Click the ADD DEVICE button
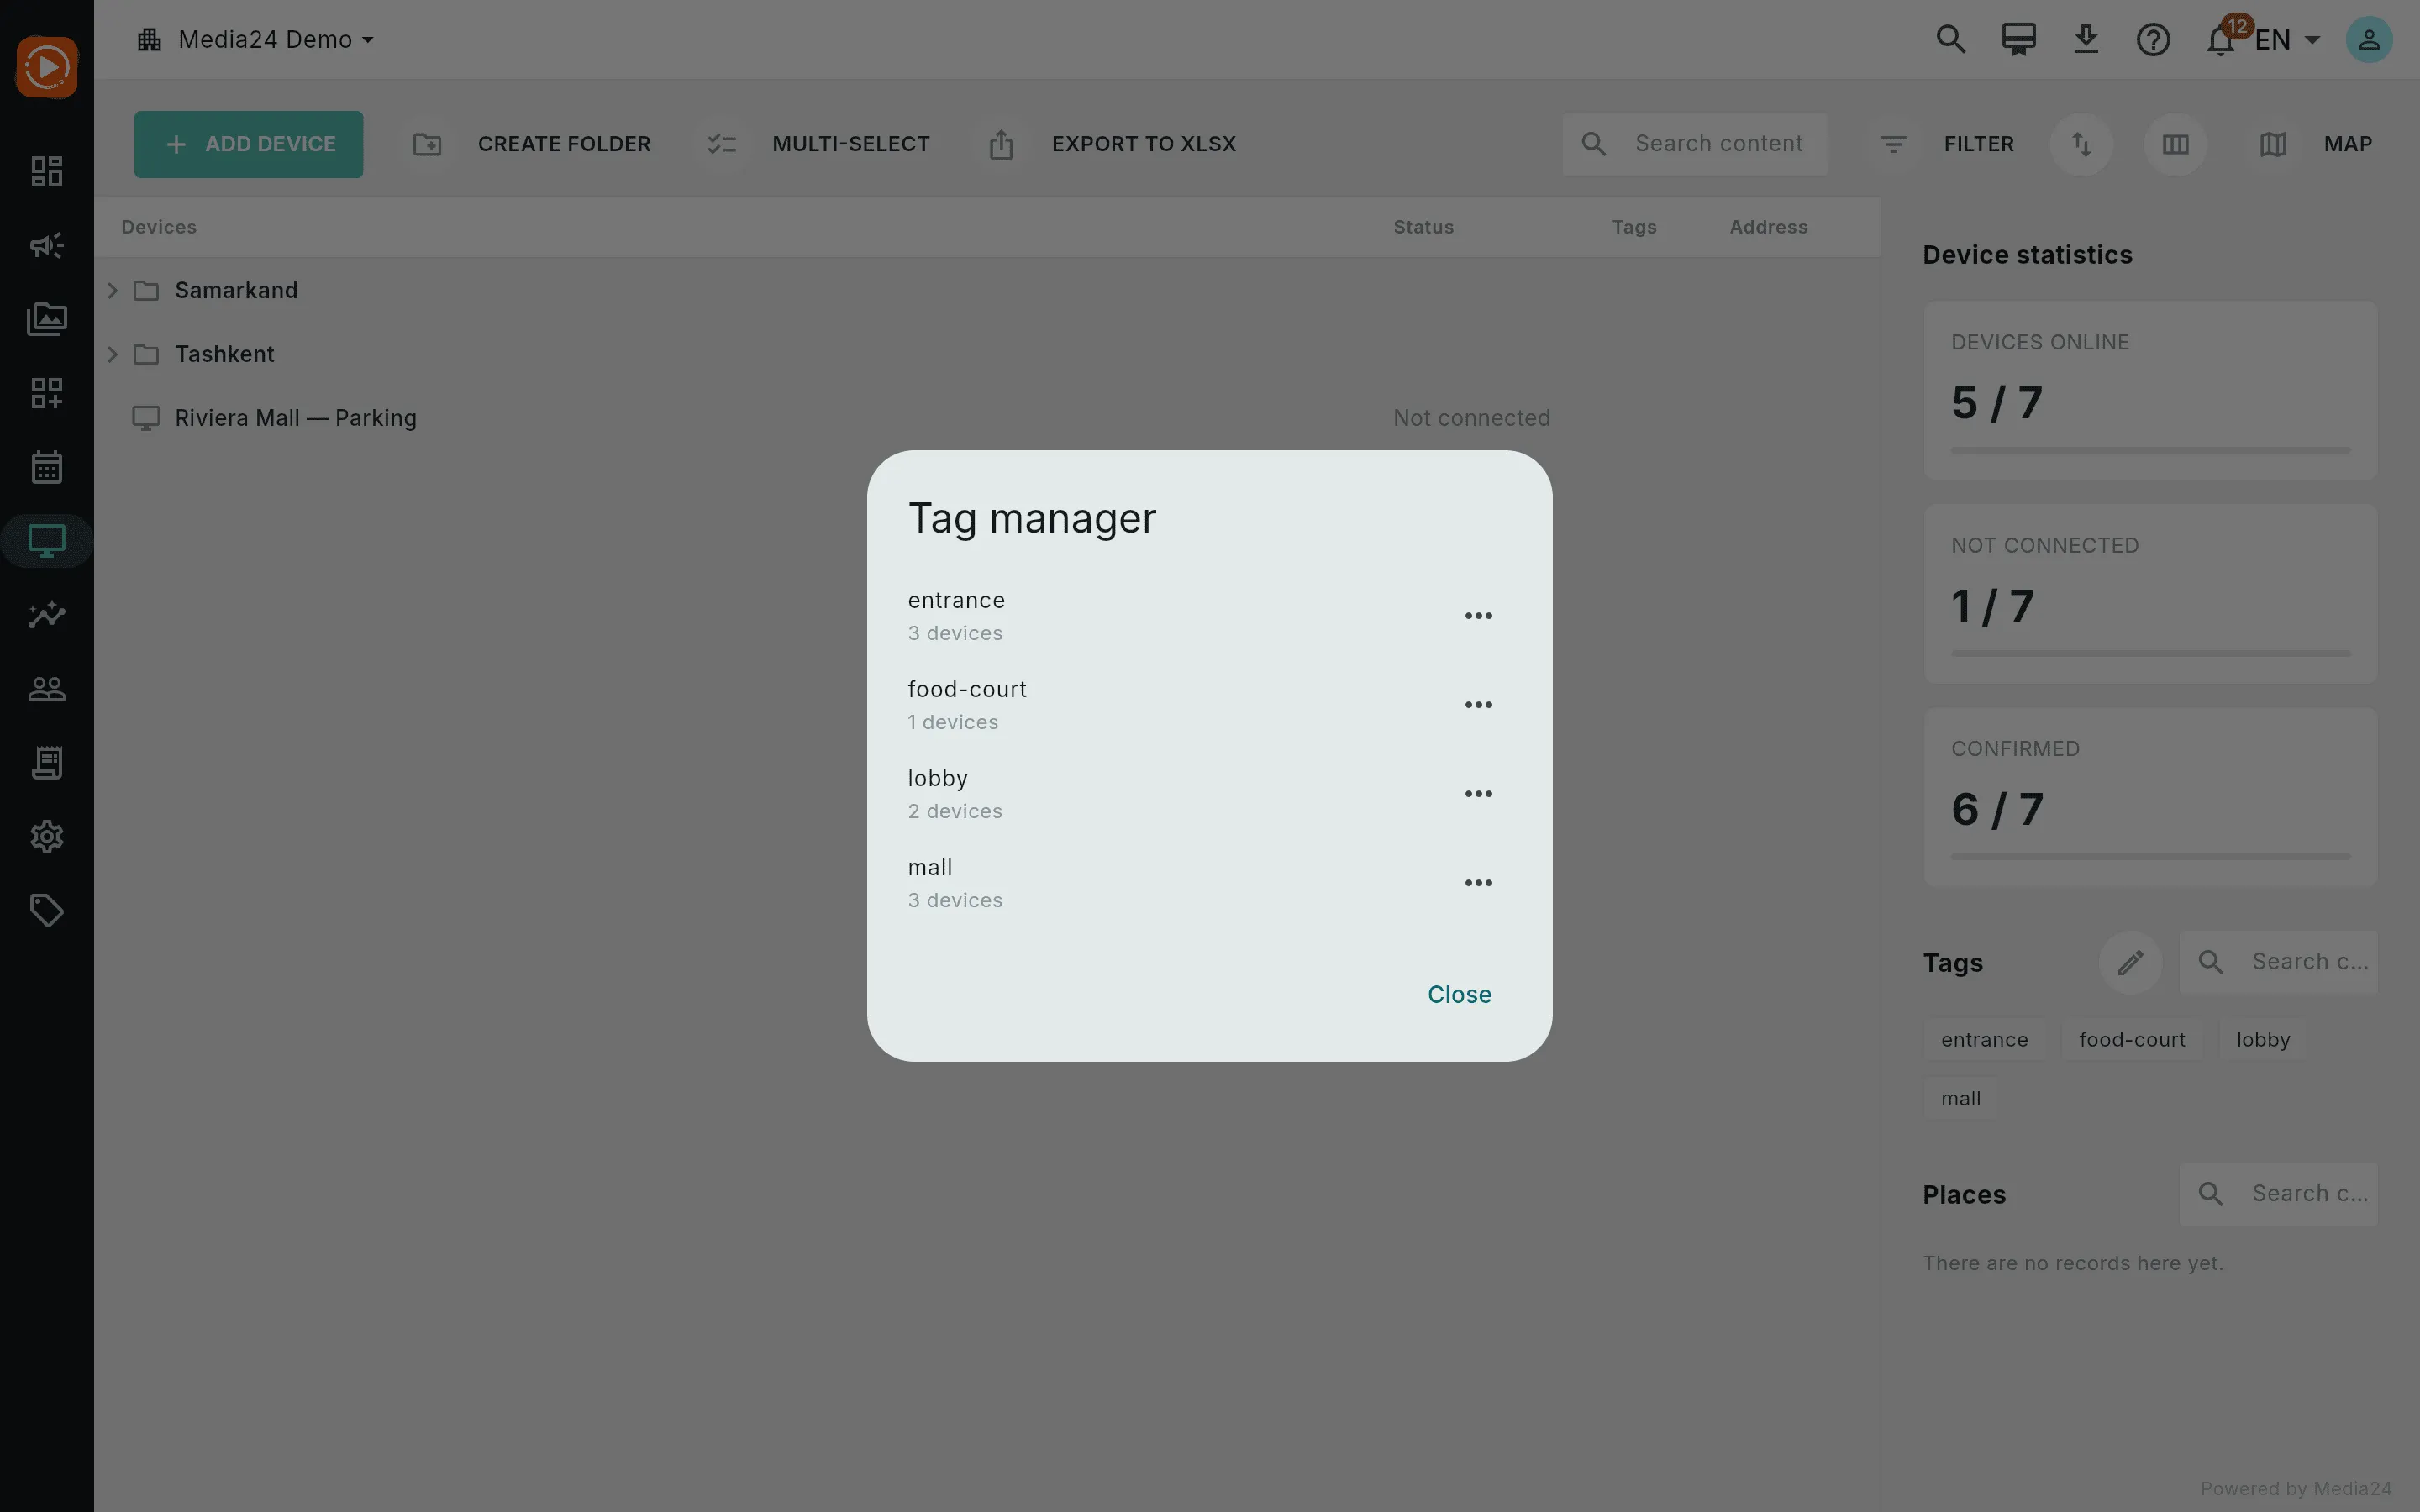Image resolution: width=2420 pixels, height=1512 pixels. point(249,144)
